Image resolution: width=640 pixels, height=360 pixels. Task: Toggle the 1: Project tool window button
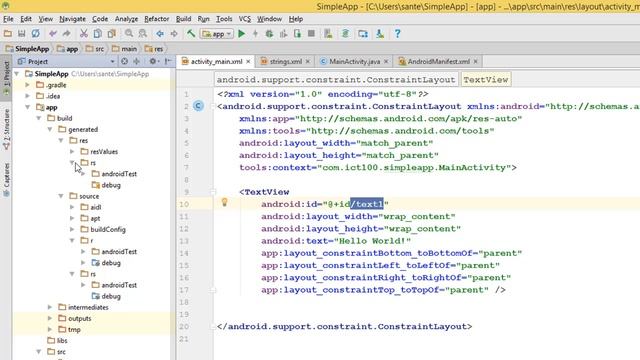[6, 78]
